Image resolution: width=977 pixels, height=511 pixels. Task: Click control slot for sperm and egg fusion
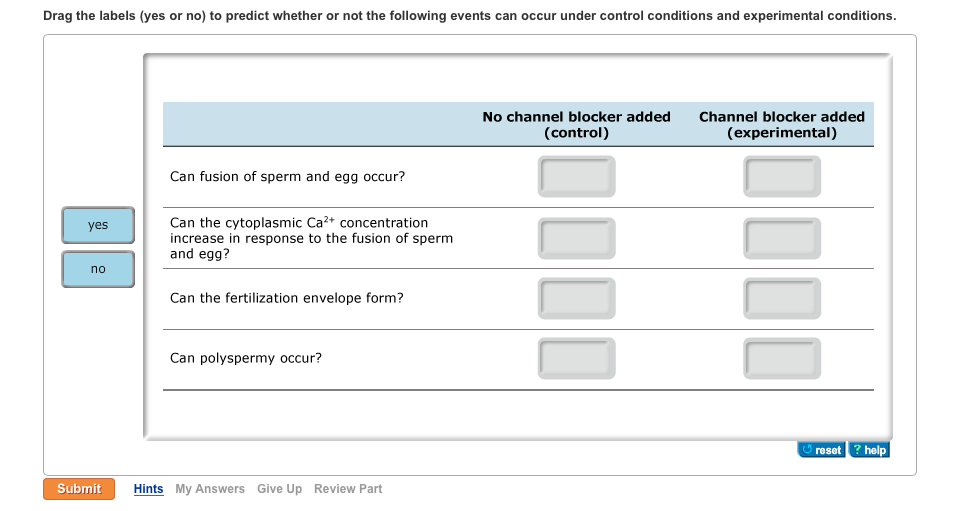point(577,176)
